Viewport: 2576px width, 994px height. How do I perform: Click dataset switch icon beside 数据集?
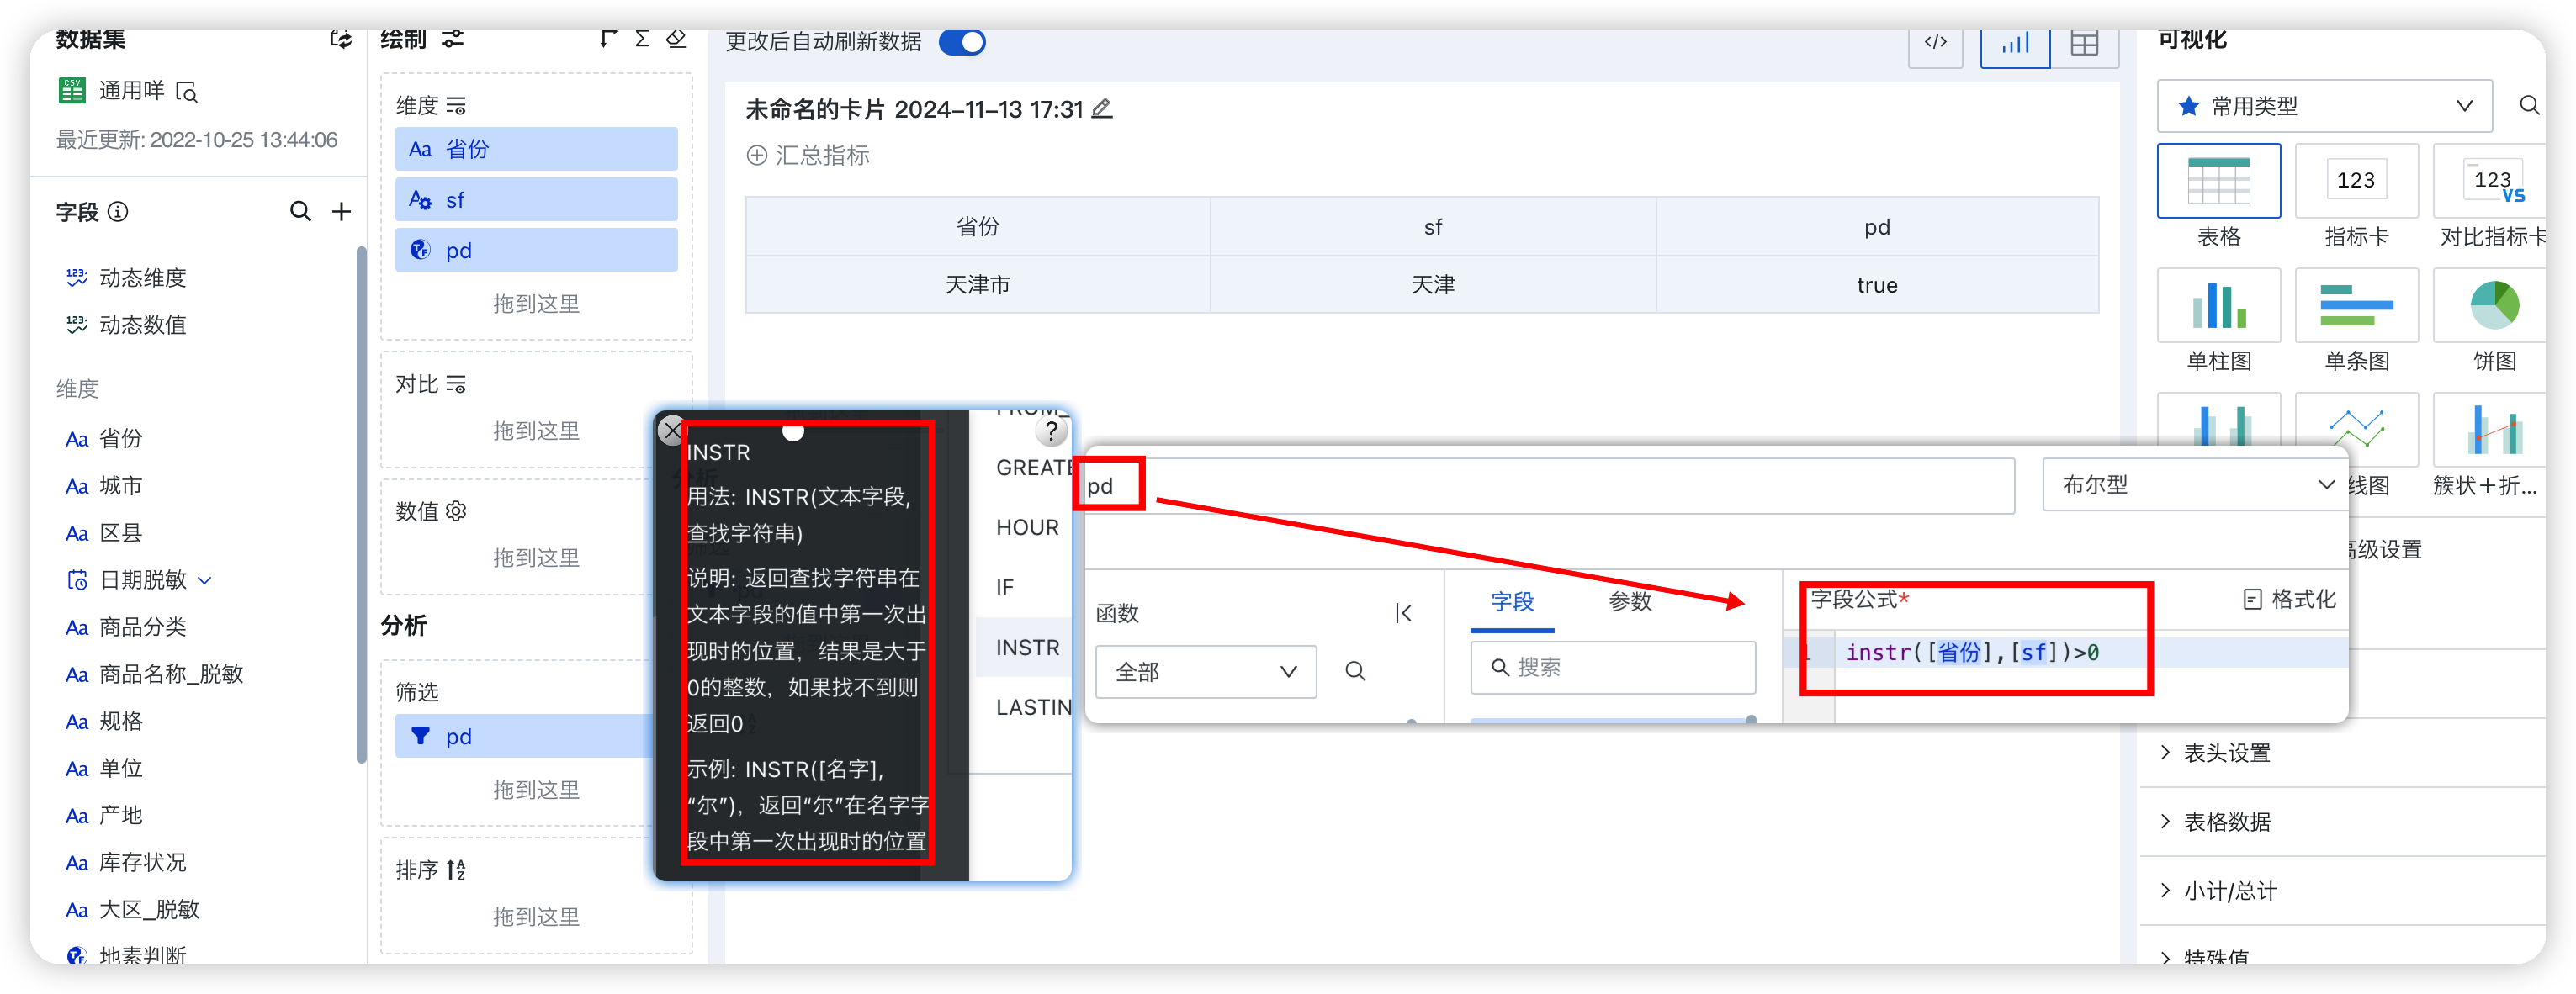point(341,40)
